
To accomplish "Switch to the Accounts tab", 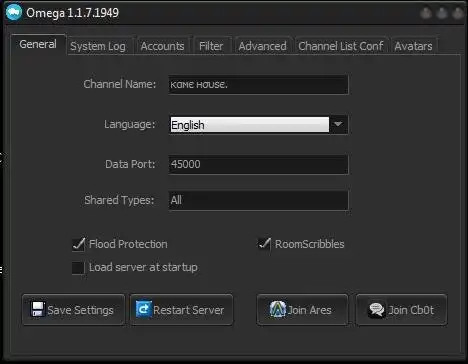I will (162, 46).
